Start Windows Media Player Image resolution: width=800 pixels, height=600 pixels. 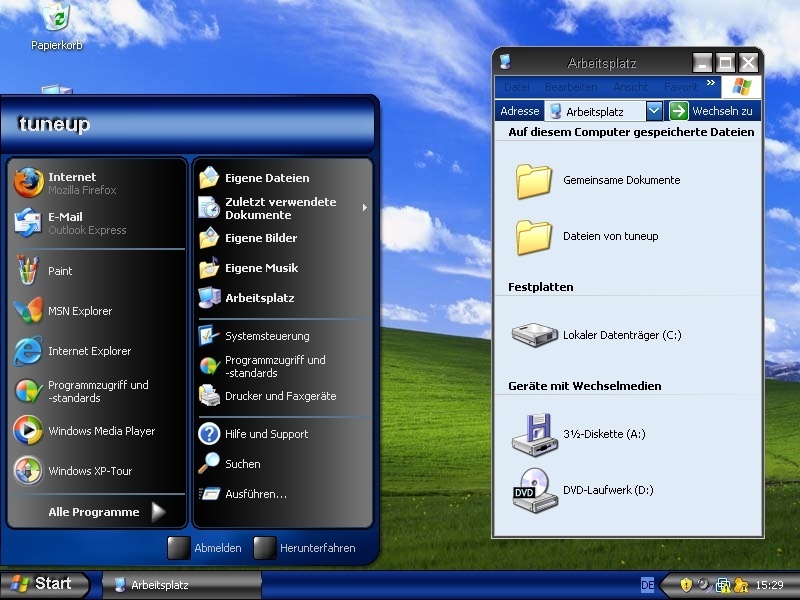[x=100, y=431]
